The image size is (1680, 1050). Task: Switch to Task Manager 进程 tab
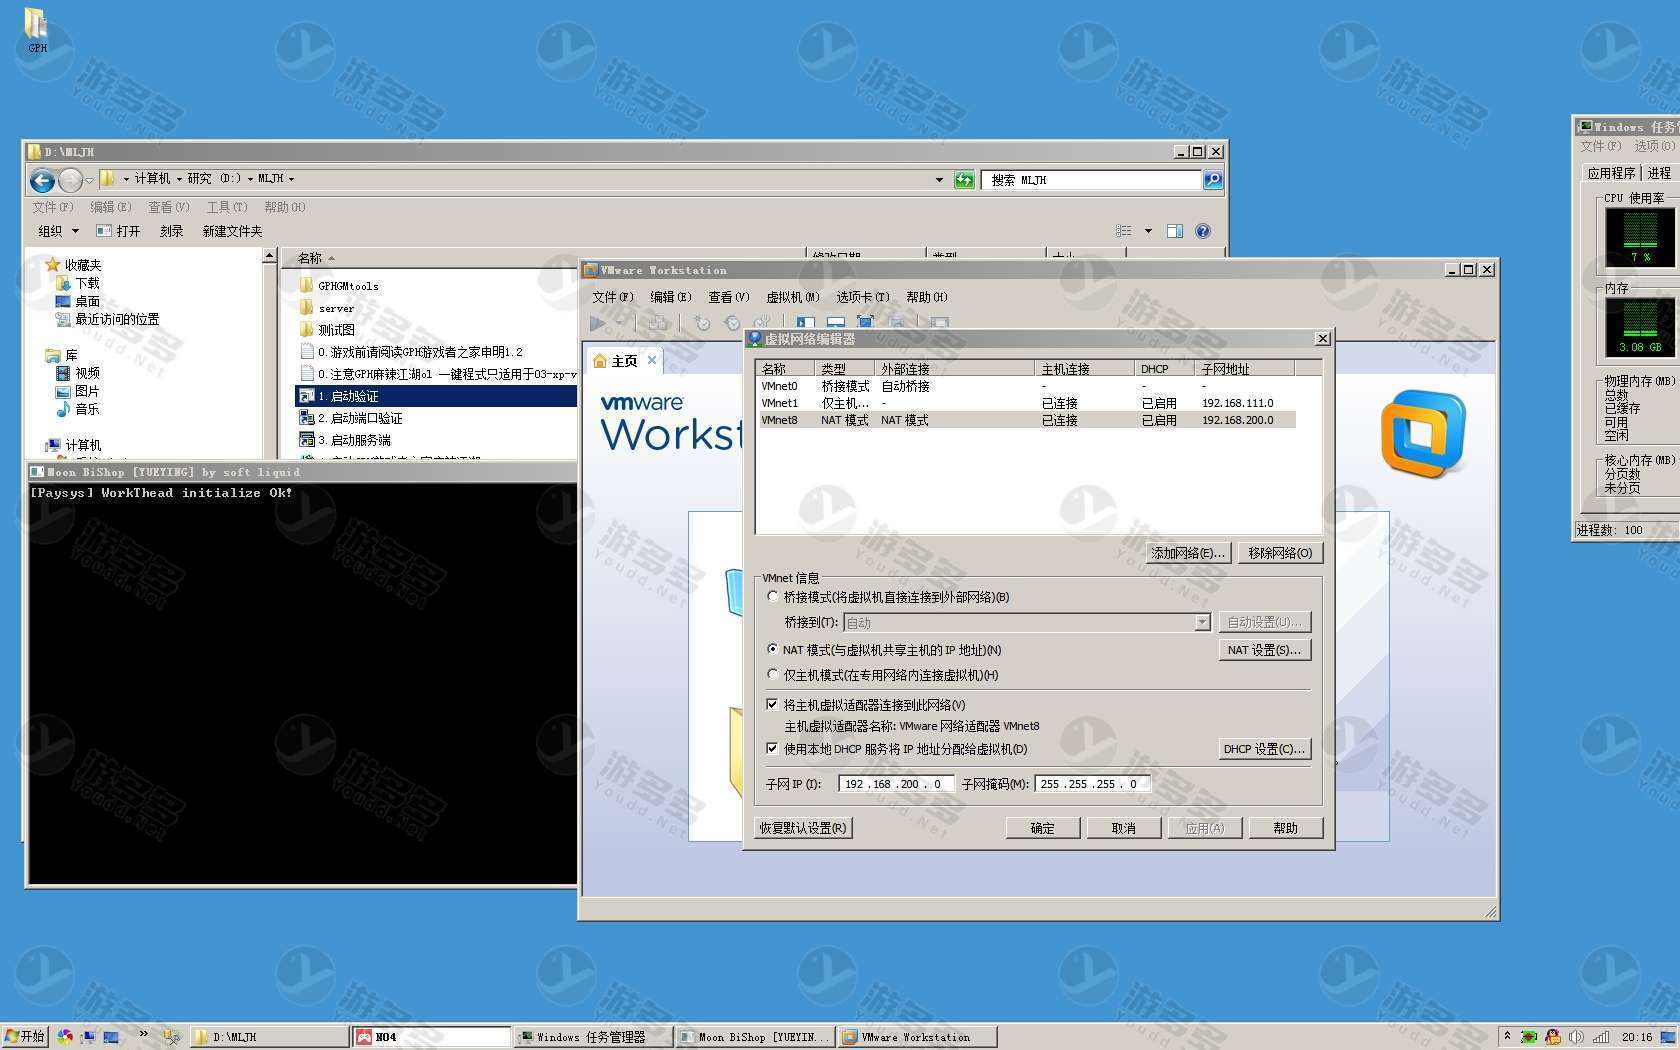pyautogui.click(x=1659, y=173)
